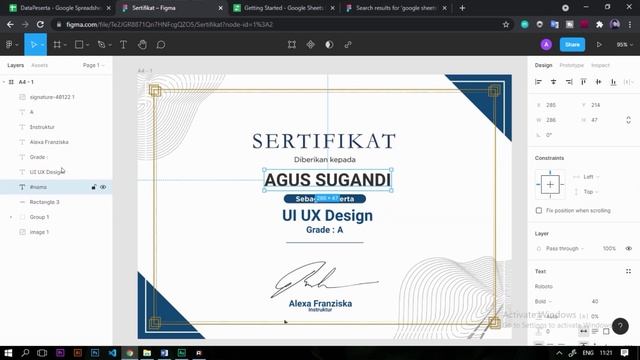Select the Auto width text resize option

(584, 331)
